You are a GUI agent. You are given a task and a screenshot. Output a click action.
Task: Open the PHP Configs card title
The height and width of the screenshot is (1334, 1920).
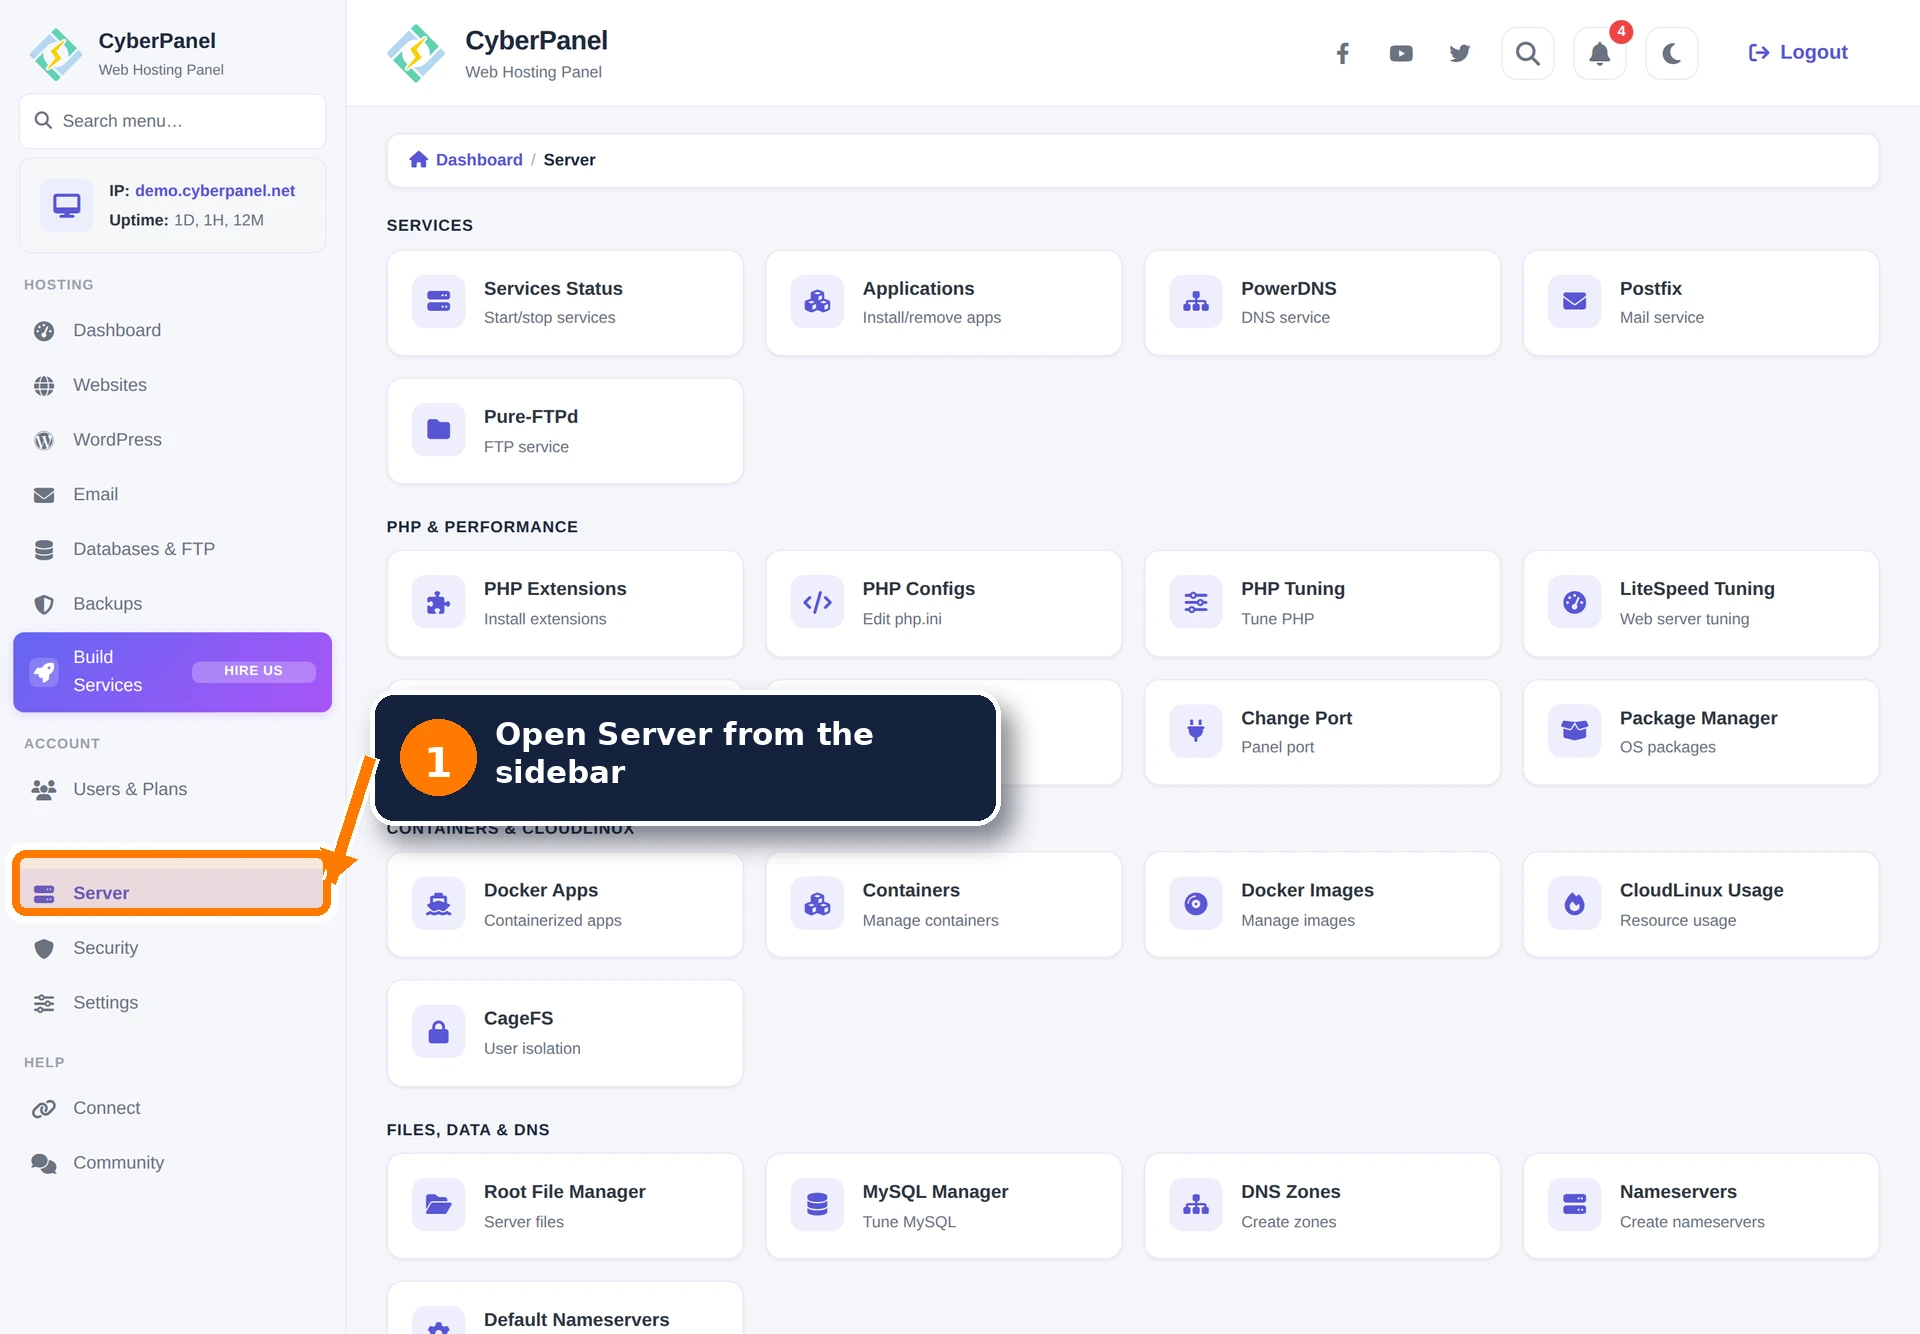coord(919,589)
